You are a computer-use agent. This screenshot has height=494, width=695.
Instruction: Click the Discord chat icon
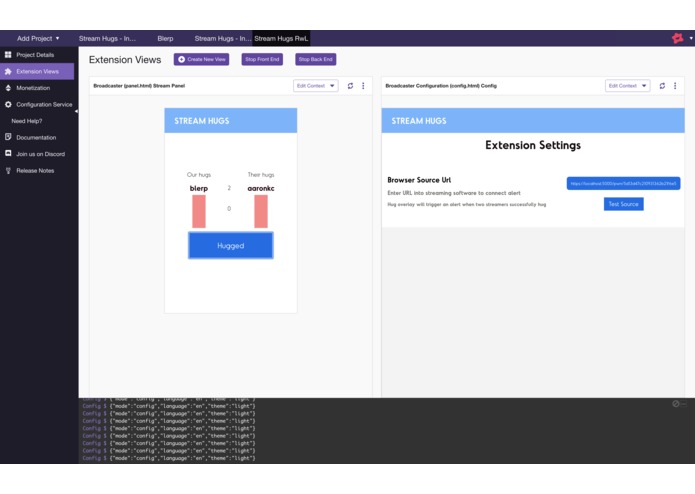click(8, 153)
